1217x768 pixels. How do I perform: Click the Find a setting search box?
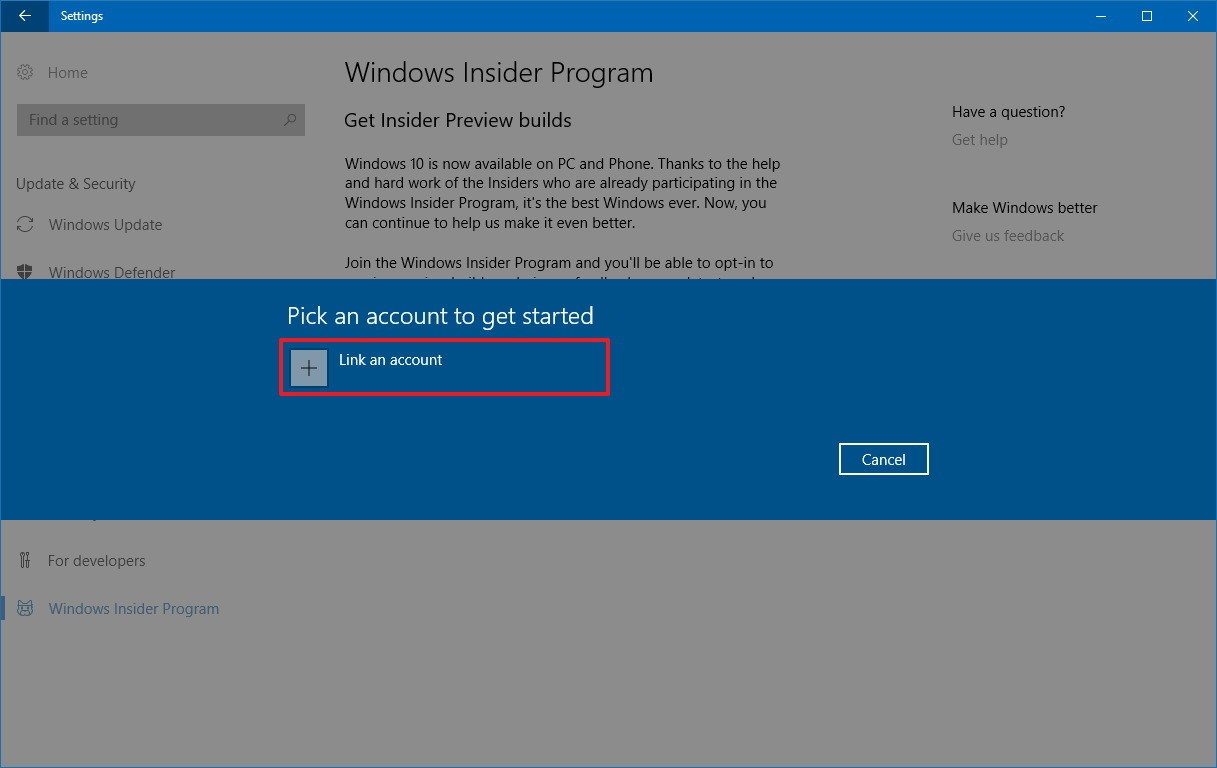[x=150, y=120]
